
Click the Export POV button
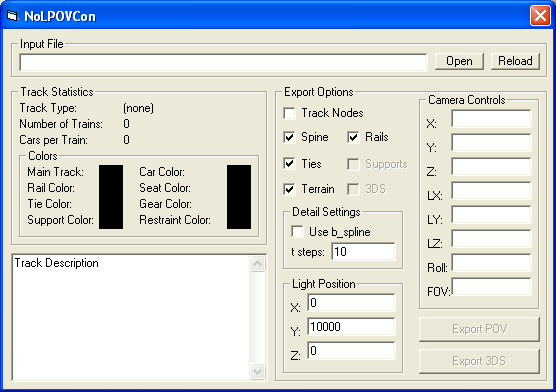click(x=479, y=329)
